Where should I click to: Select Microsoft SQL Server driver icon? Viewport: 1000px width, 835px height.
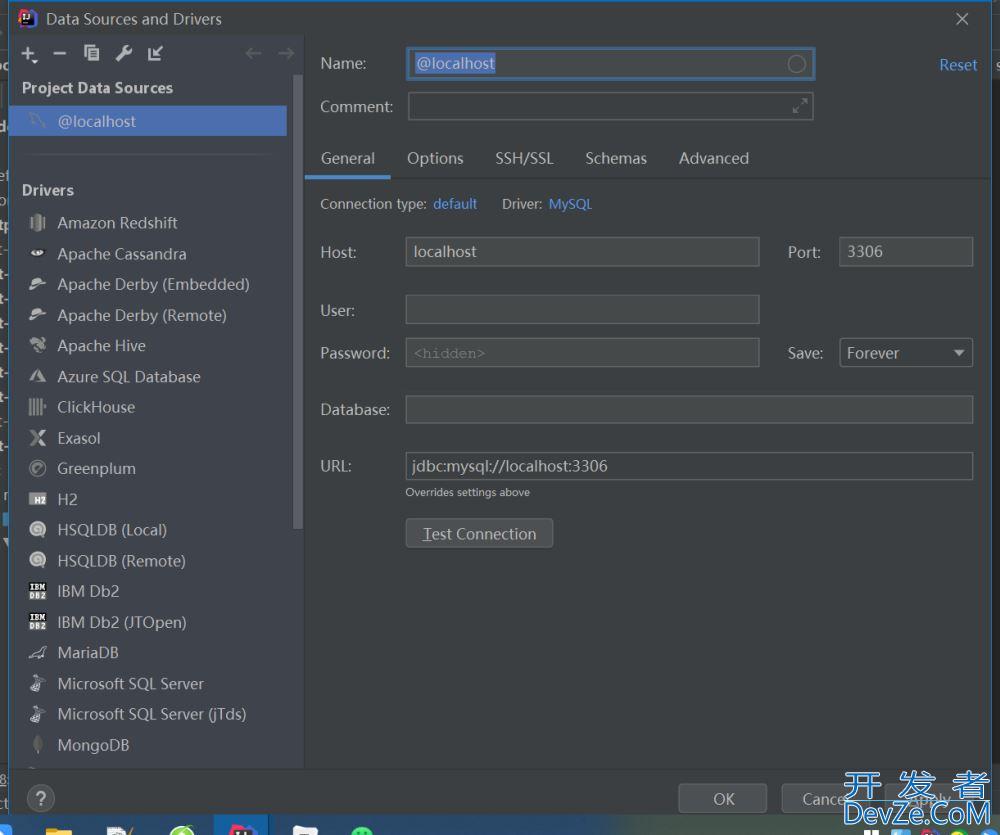[x=38, y=683]
